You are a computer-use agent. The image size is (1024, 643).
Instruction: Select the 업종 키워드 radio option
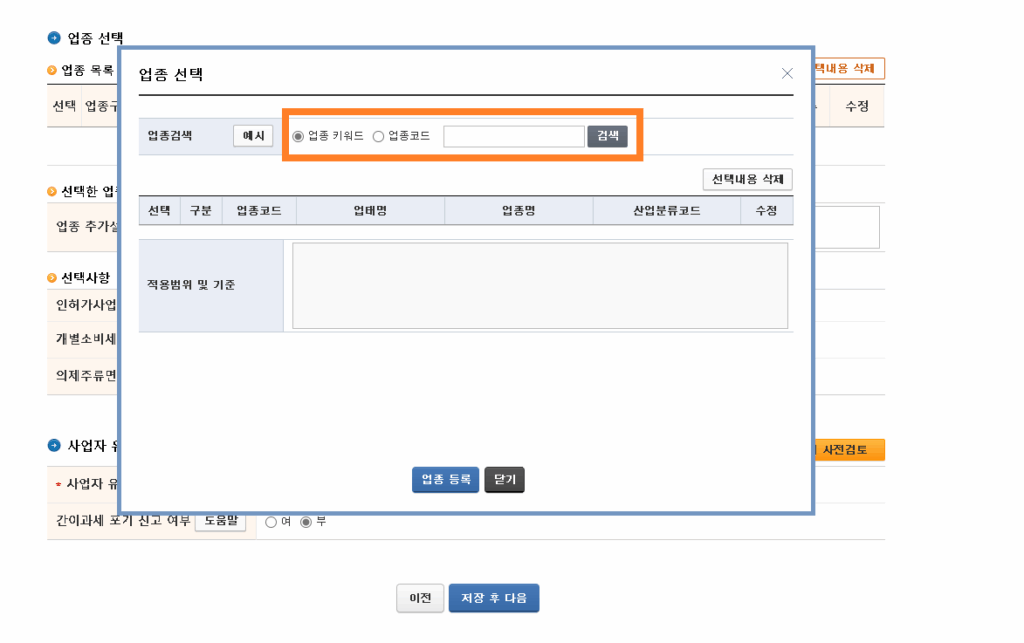point(298,137)
